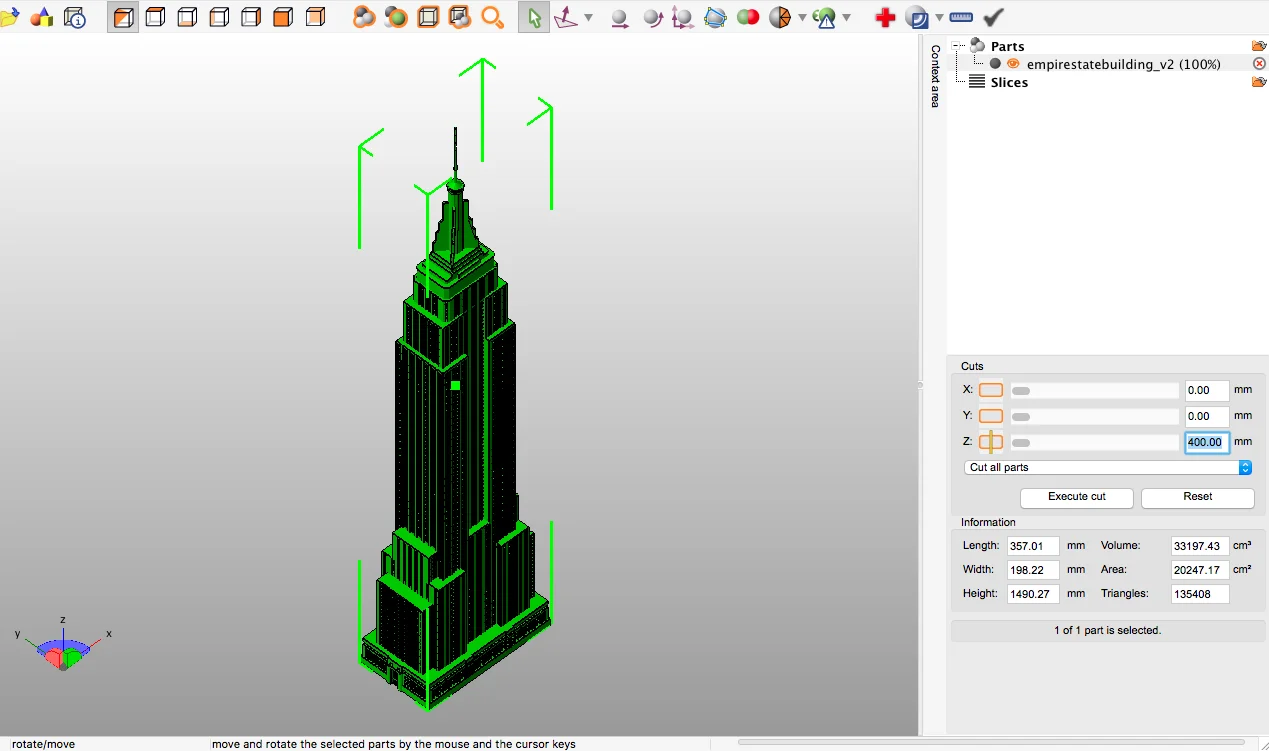The height and width of the screenshot is (751, 1269).
Task: Toggle eye visibility for empirestatebuilding_v2
Action: pos(1013,64)
